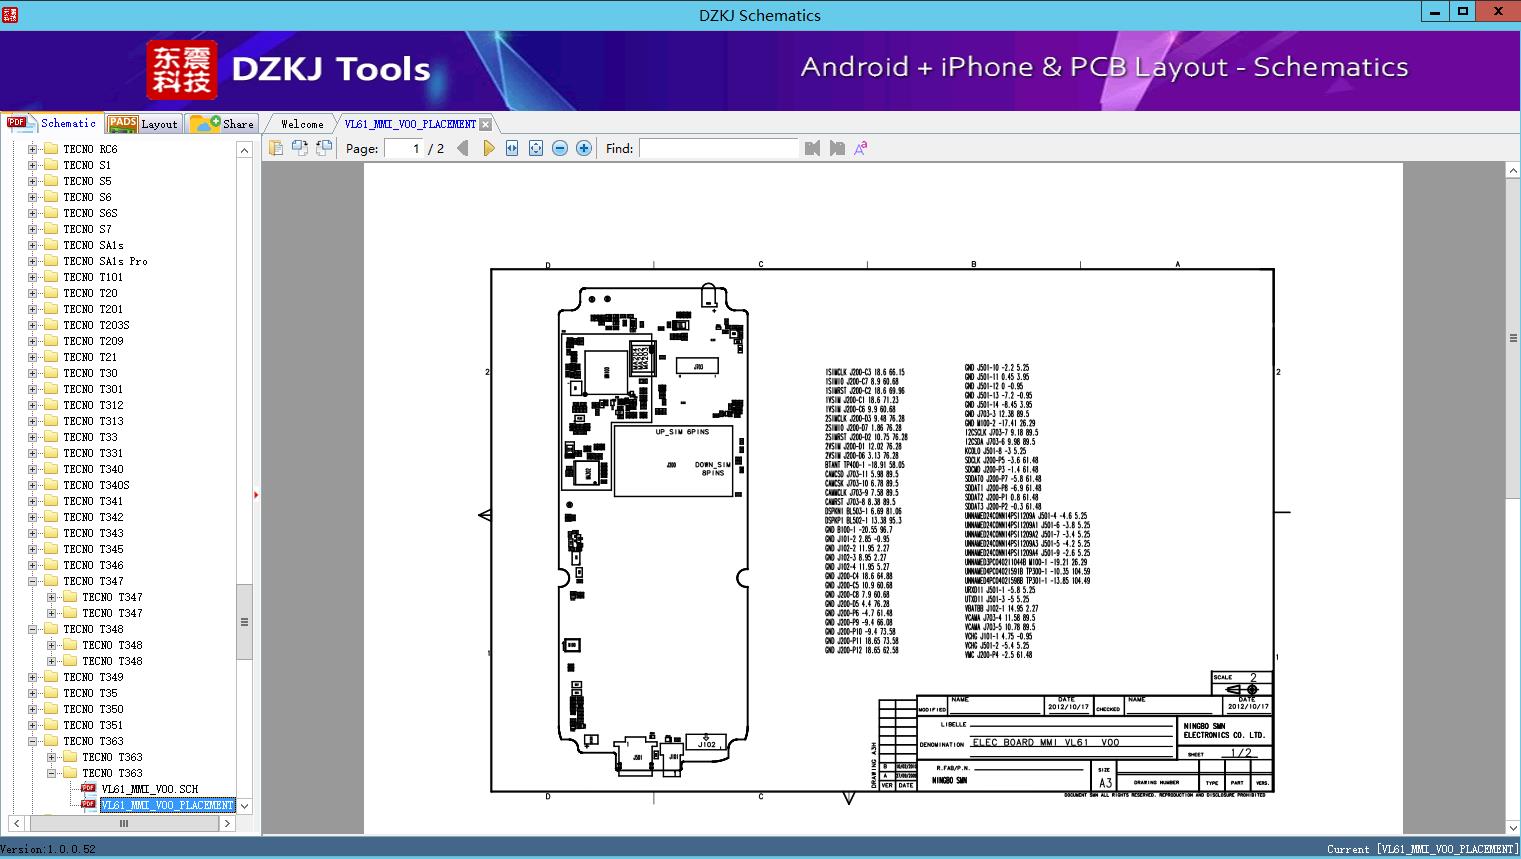Close the VL61_MMI_V00_PLACEMENT tab
The width and height of the screenshot is (1521, 859).
(485, 124)
